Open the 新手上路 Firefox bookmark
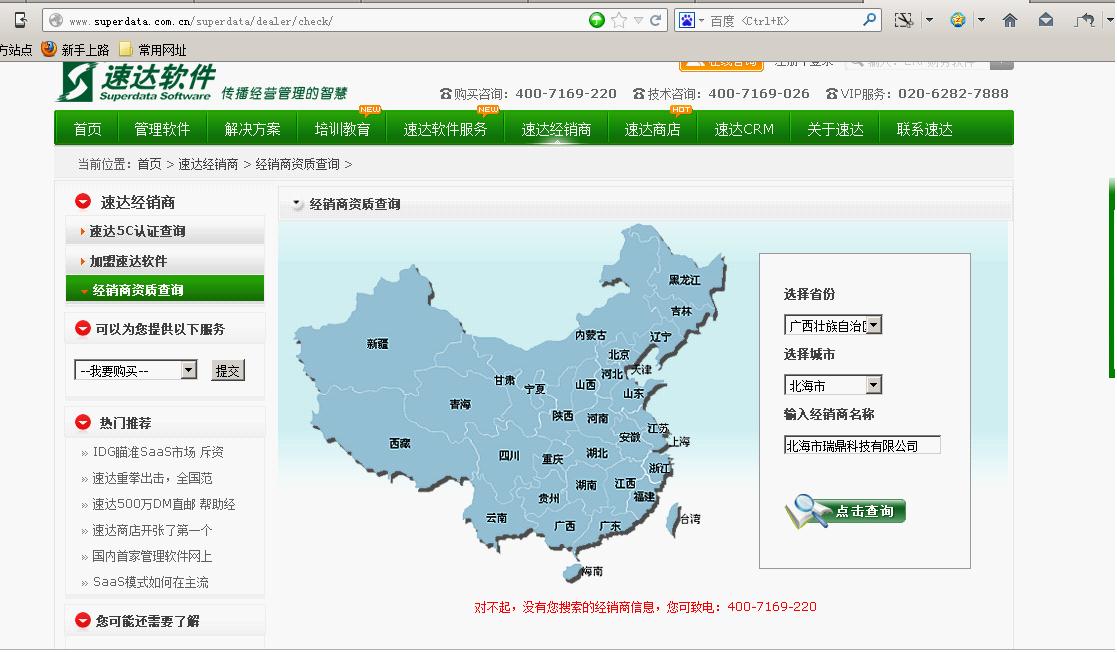 [75, 49]
